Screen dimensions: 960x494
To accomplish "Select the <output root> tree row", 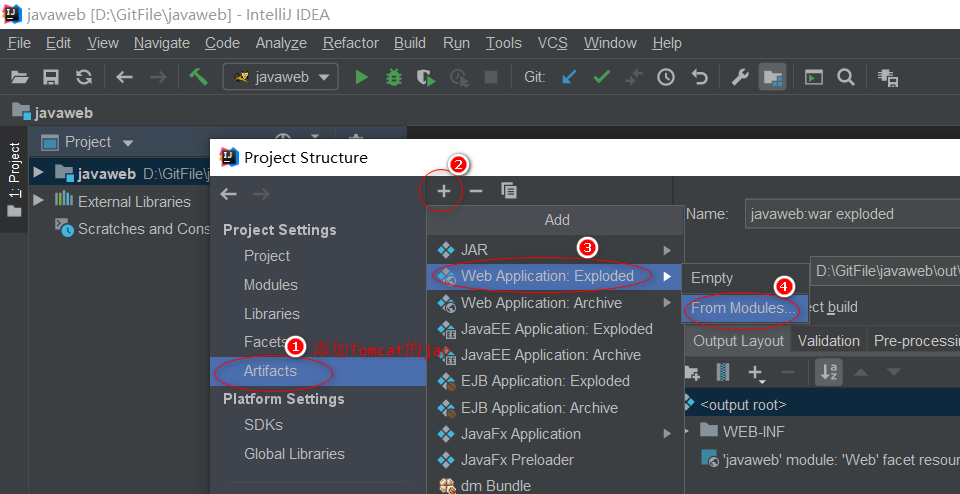I will 822,404.
